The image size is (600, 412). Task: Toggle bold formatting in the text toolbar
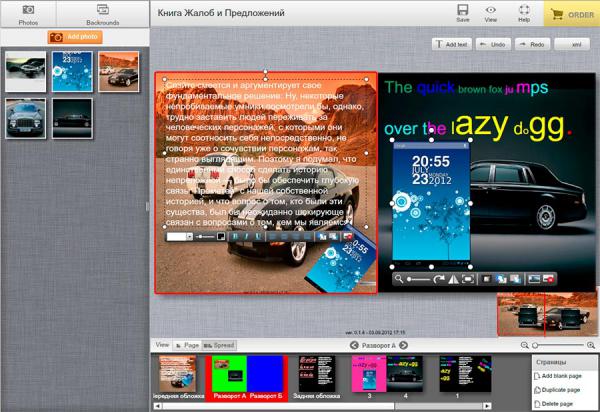coord(235,236)
